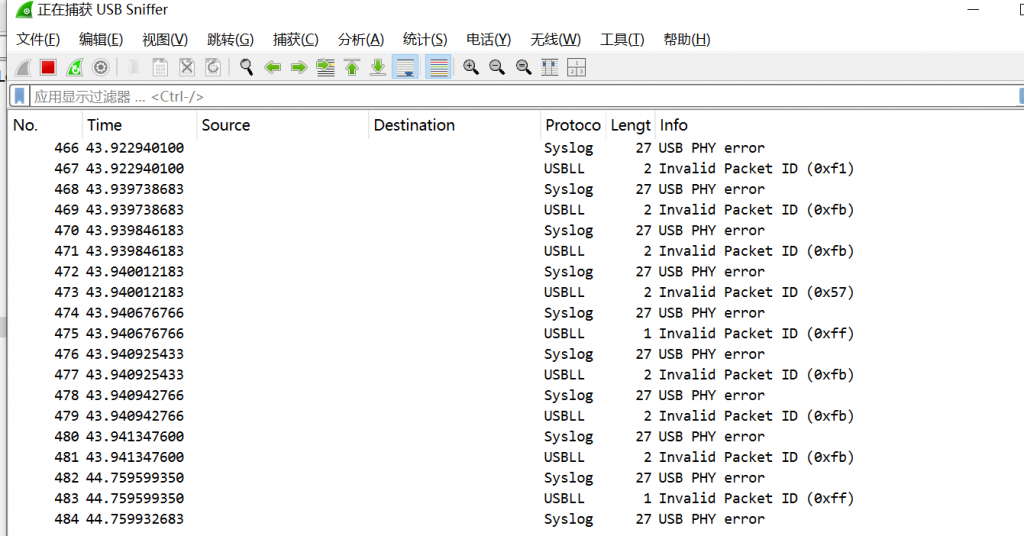Toggle auto-scroll during live capture

405,67
